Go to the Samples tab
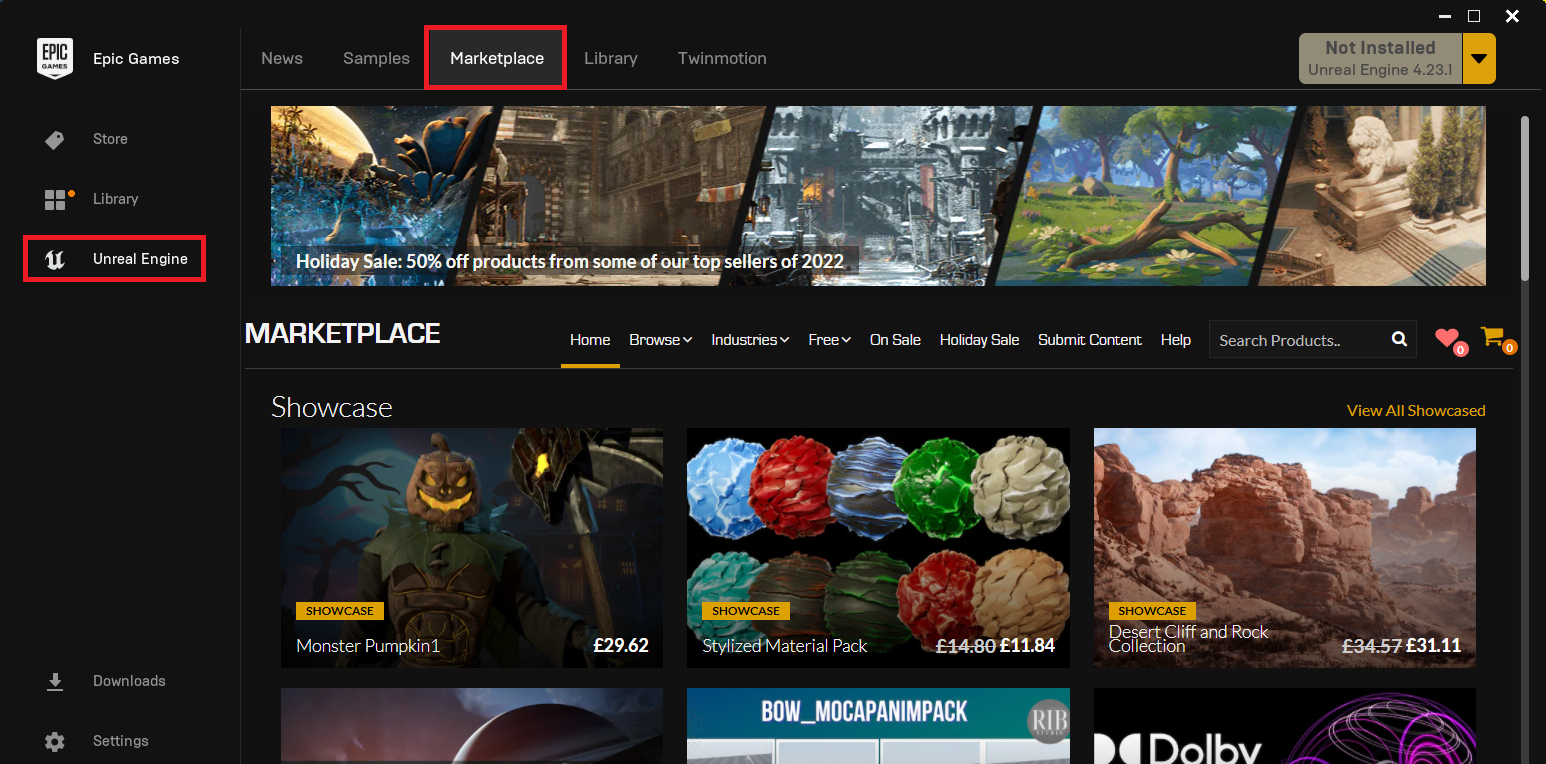Image resolution: width=1546 pixels, height=764 pixels. (x=376, y=58)
